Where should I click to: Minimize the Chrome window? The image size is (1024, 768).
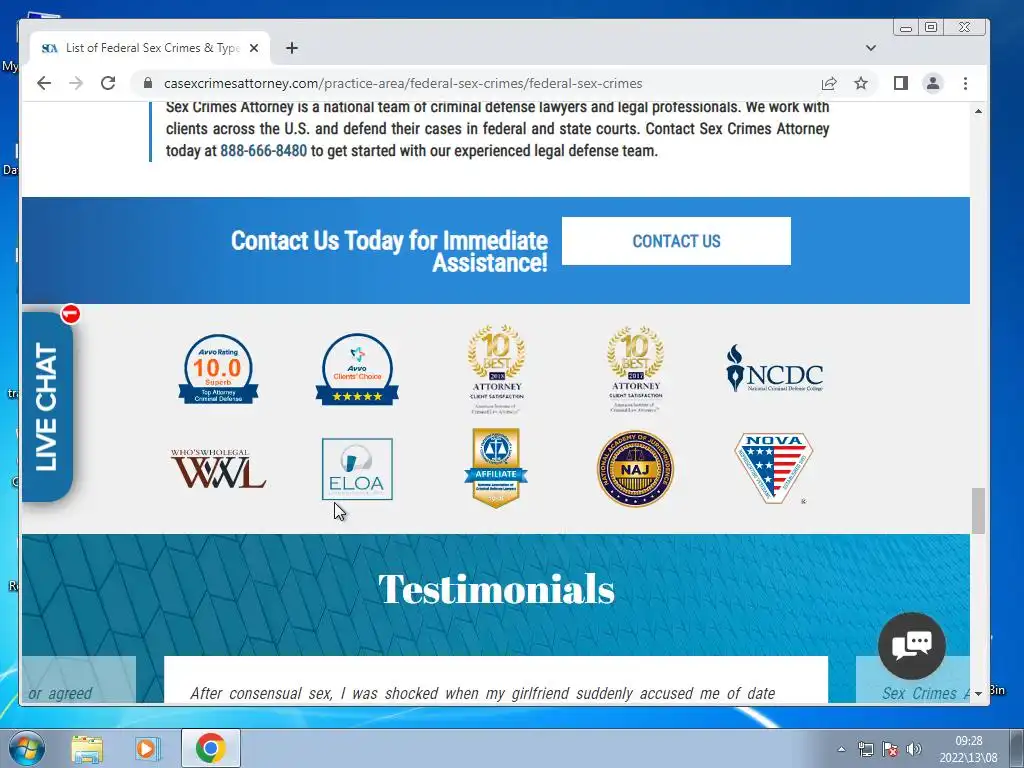click(x=906, y=27)
